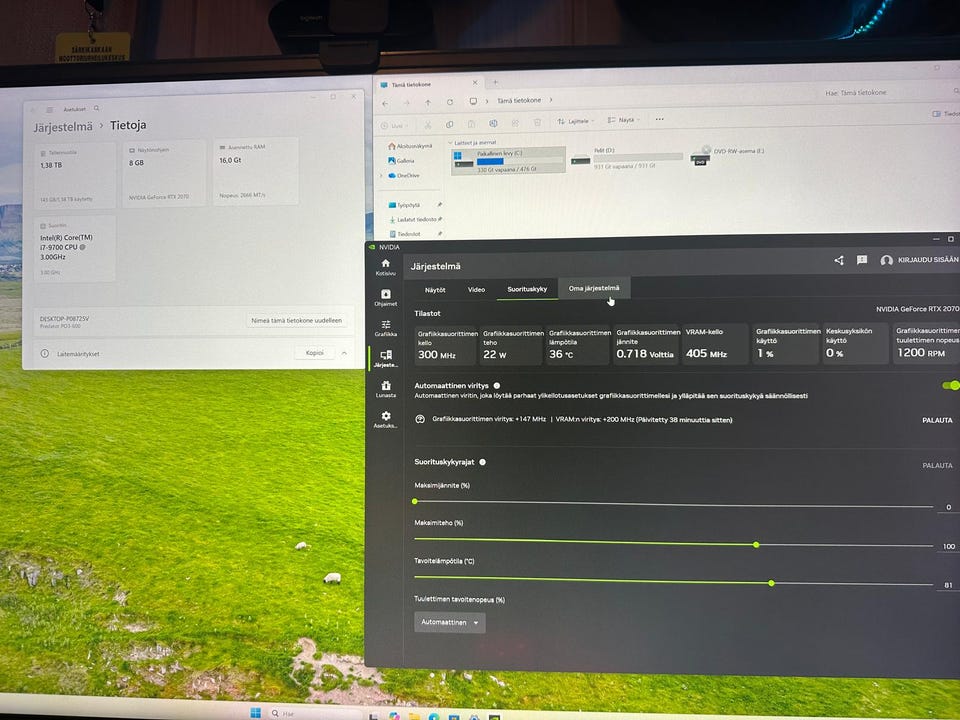The width and height of the screenshot is (960, 720).
Task: Switch to Oma järjestelmä tab
Action: click(594, 288)
